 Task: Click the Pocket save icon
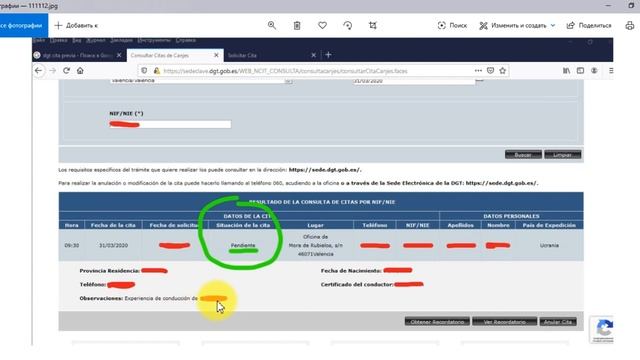[x=490, y=71]
